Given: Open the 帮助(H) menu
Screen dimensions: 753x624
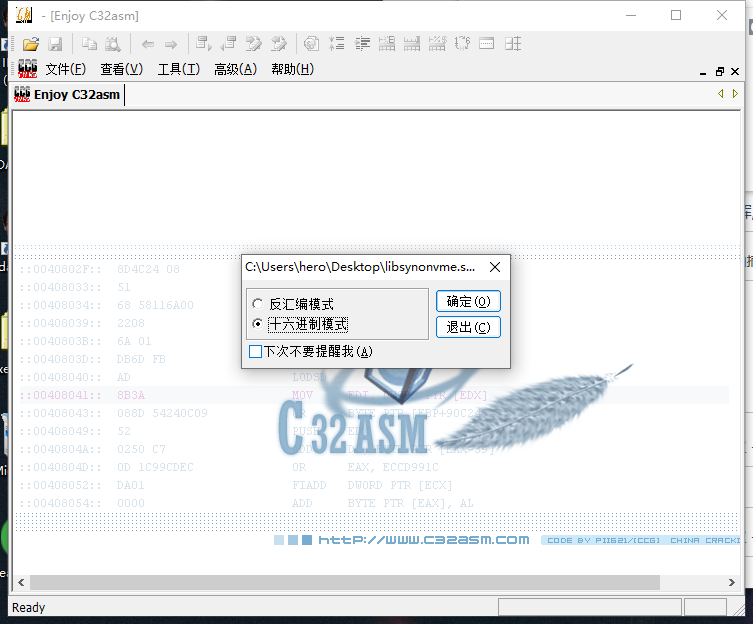Looking at the screenshot, I should (292, 69).
